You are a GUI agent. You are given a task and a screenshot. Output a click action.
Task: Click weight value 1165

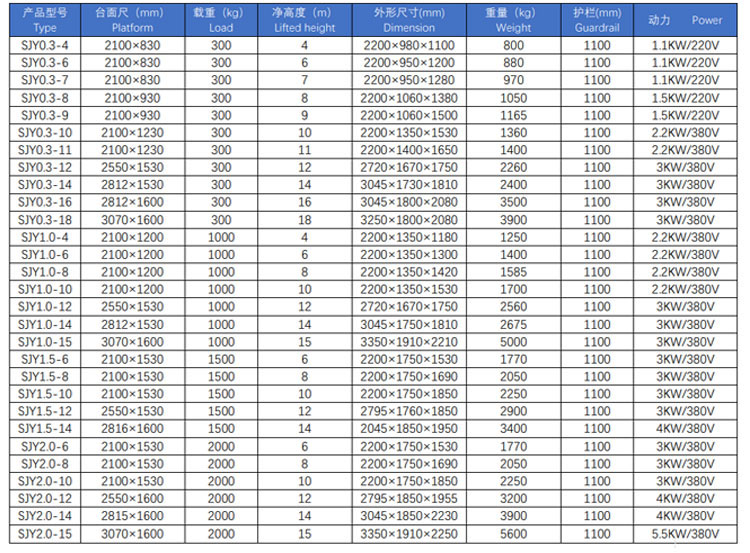[x=513, y=115]
